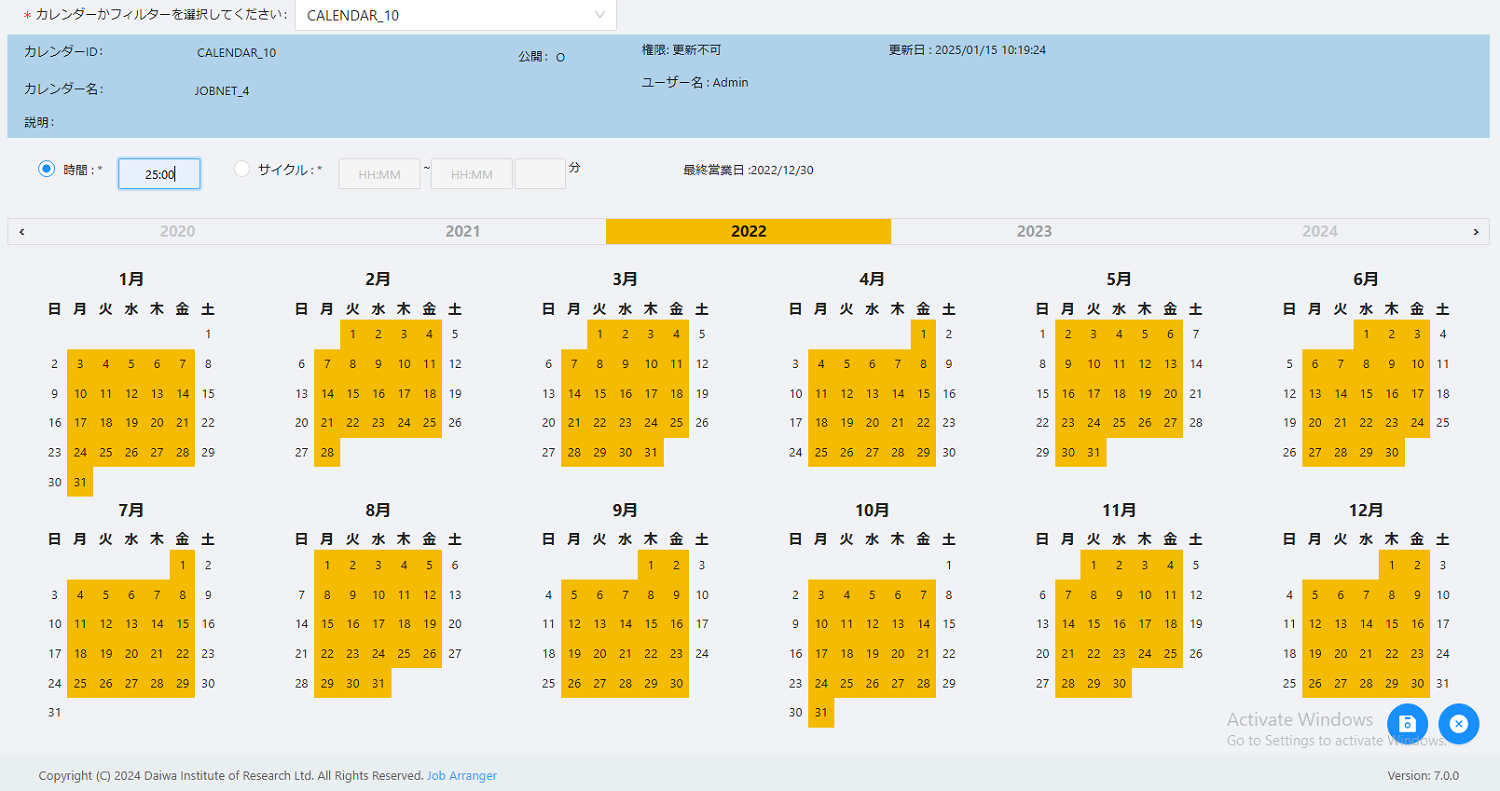
Task: Click the blue save calendar icon
Action: 1407,724
